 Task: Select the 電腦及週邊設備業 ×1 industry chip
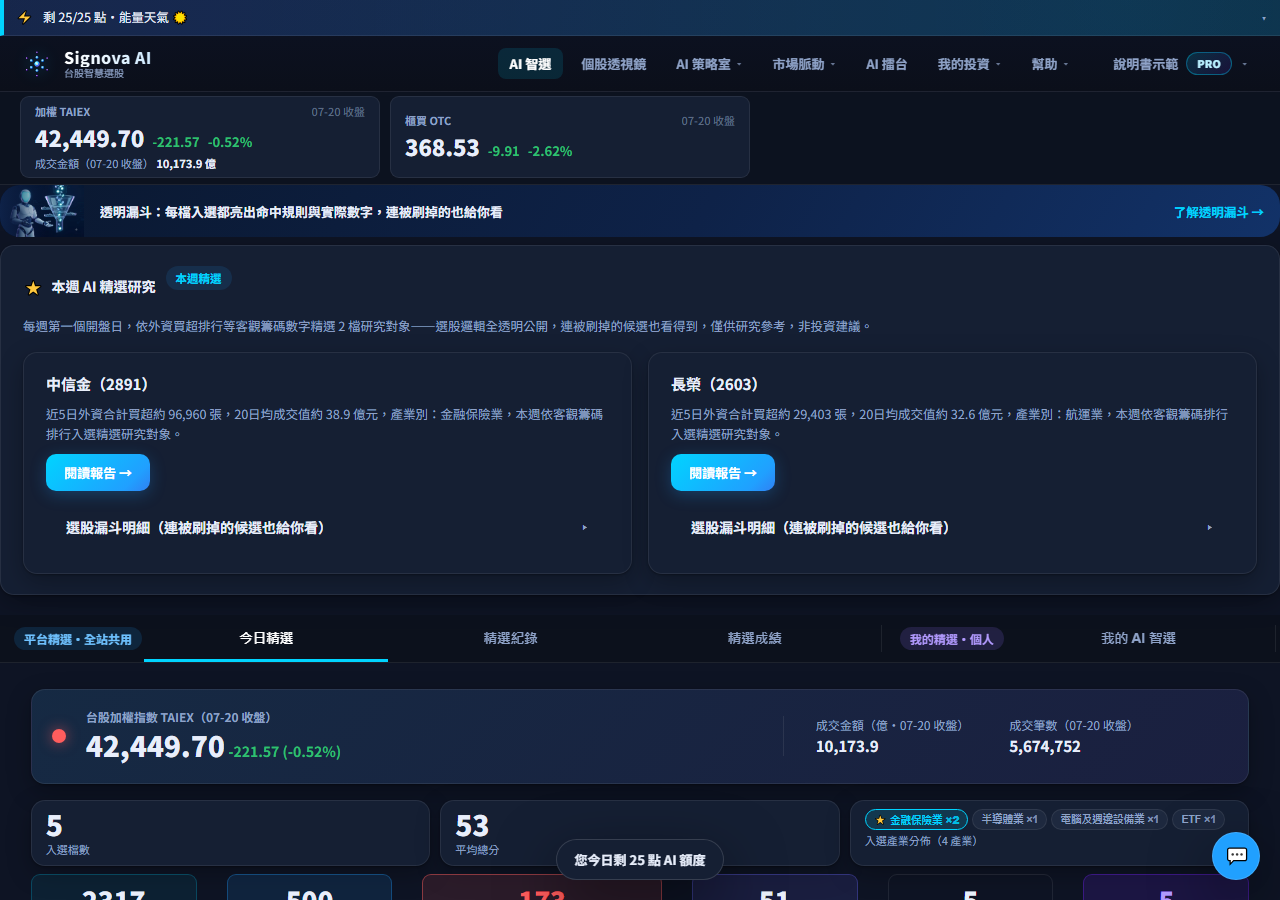coord(1109,820)
